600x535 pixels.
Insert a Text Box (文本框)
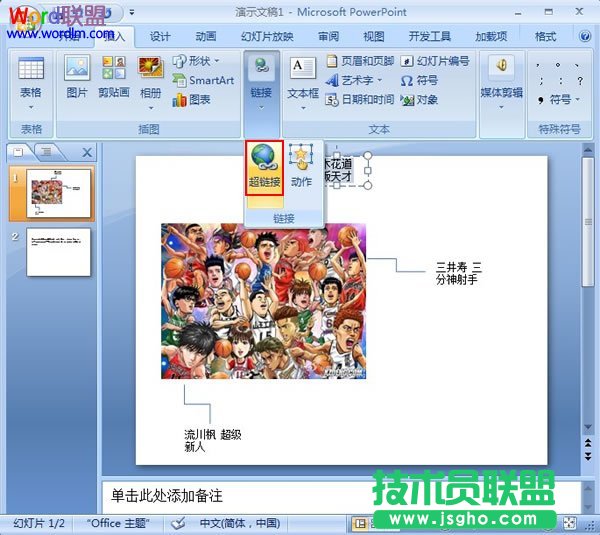[x=303, y=77]
